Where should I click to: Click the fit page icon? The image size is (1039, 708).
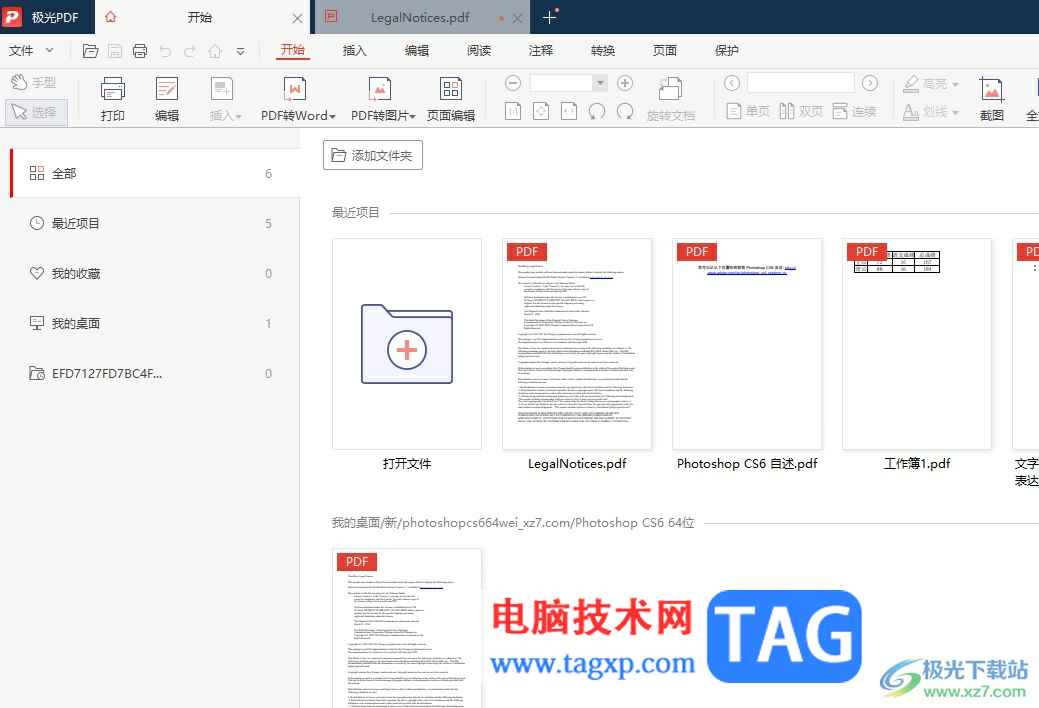[541, 111]
